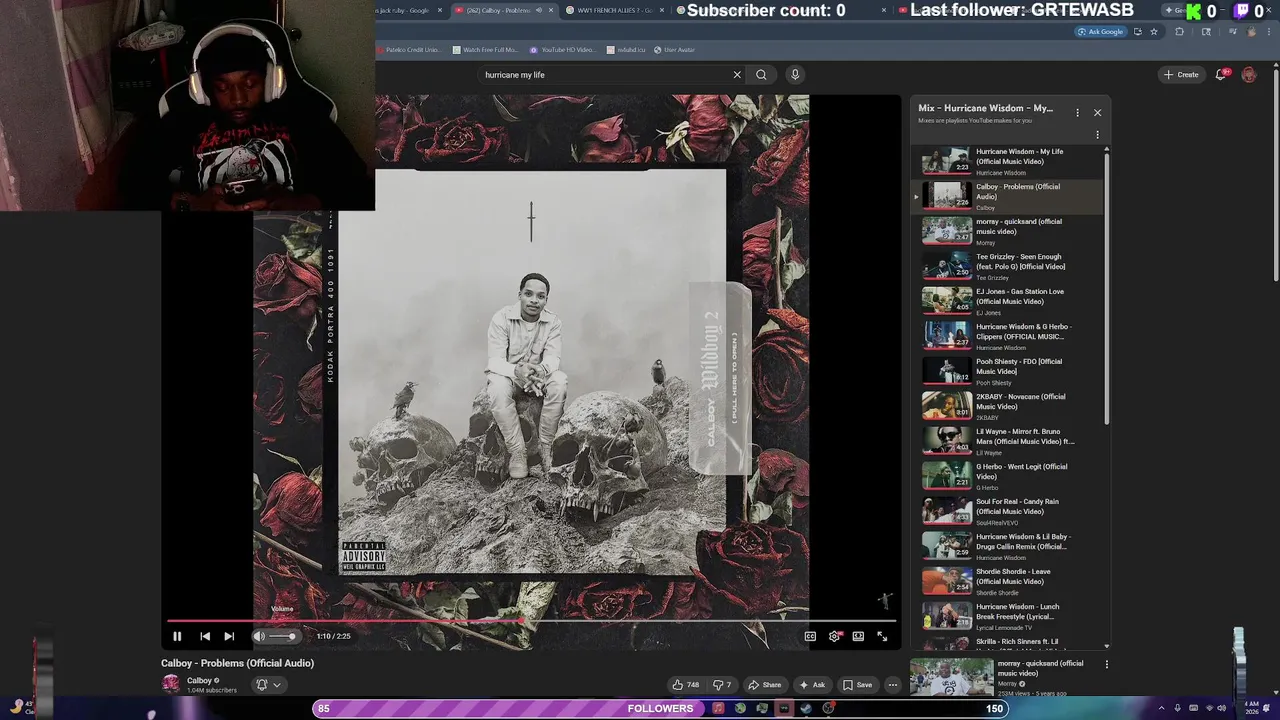Click the Ask Google button in address bar

(1101, 32)
